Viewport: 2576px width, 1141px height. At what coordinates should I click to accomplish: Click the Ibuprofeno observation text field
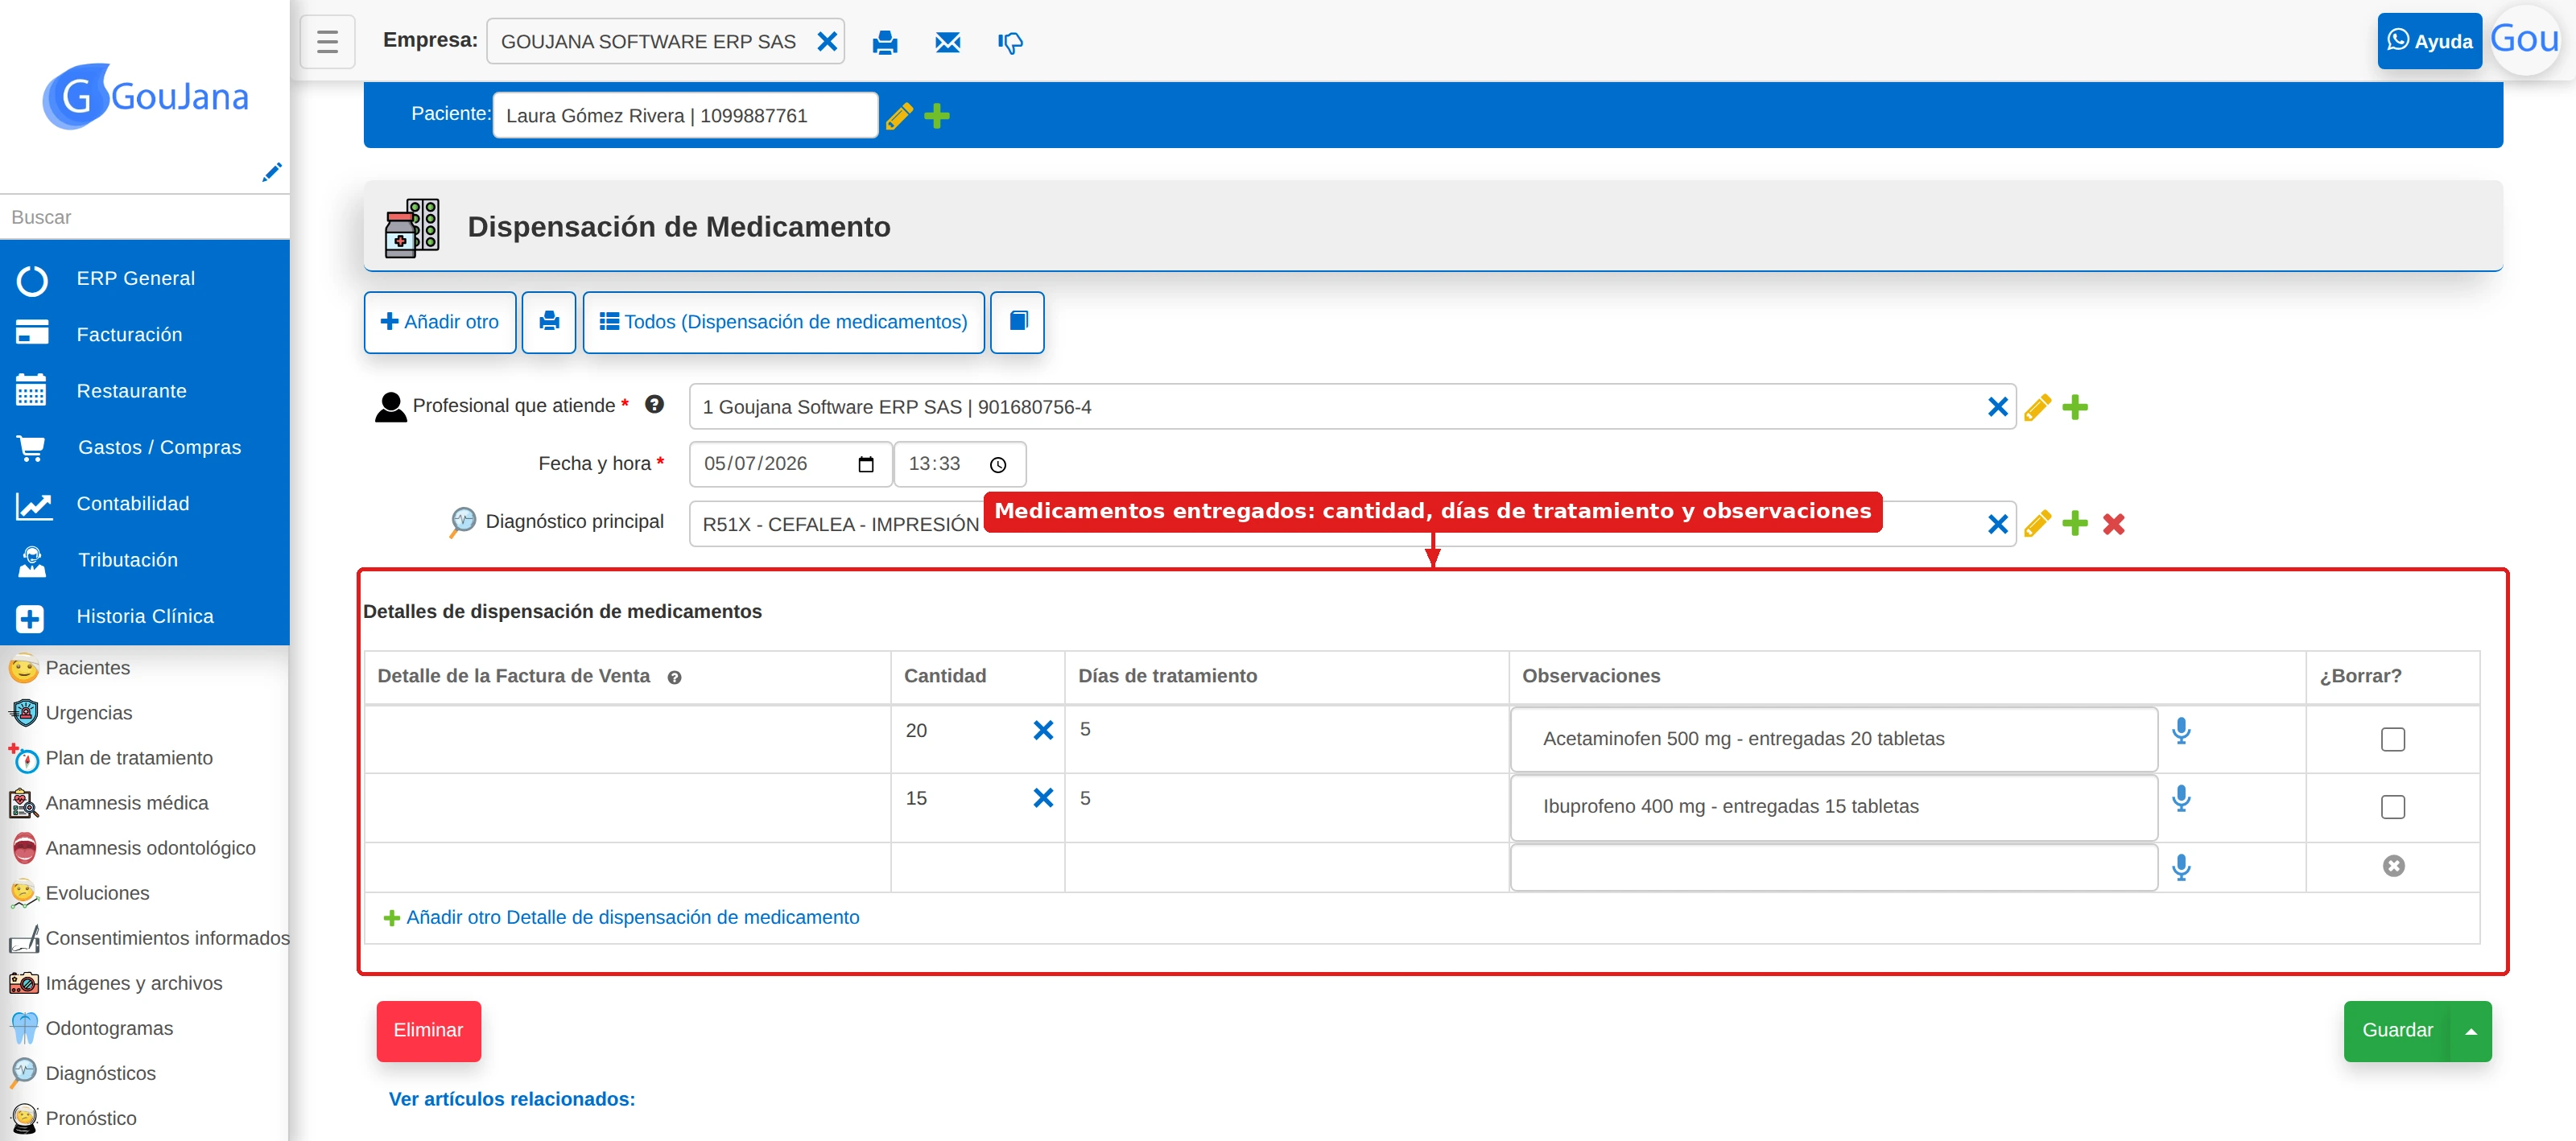tap(1834, 807)
